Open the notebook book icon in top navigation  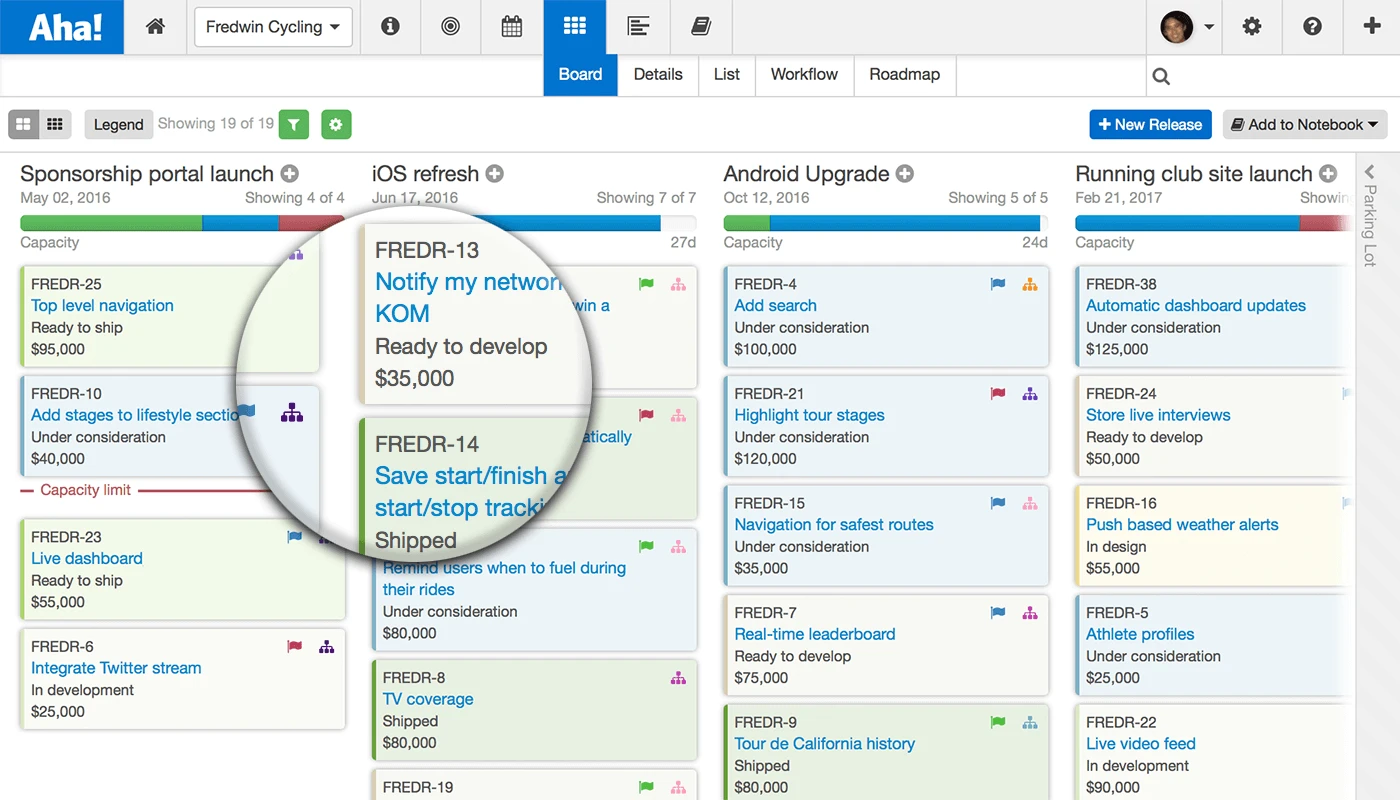(701, 27)
